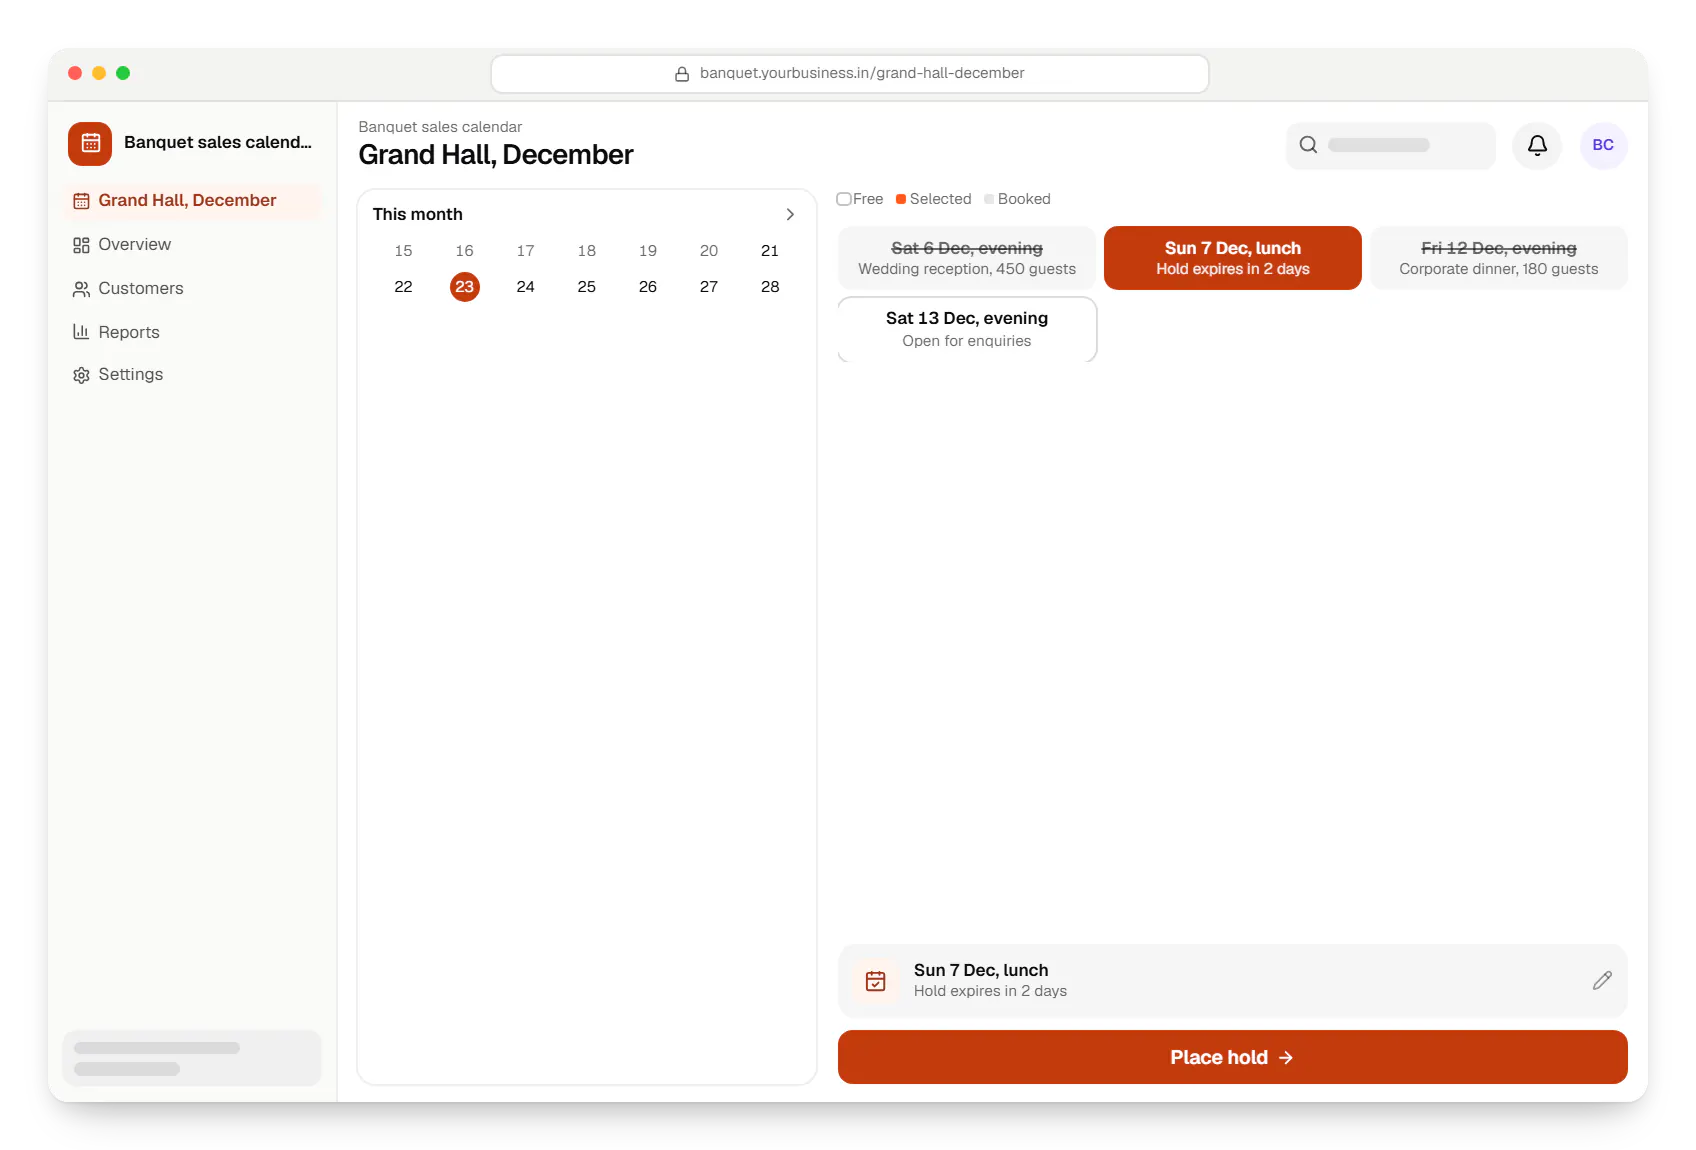
Task: Choose day 21 in This month
Action: pyautogui.click(x=770, y=251)
